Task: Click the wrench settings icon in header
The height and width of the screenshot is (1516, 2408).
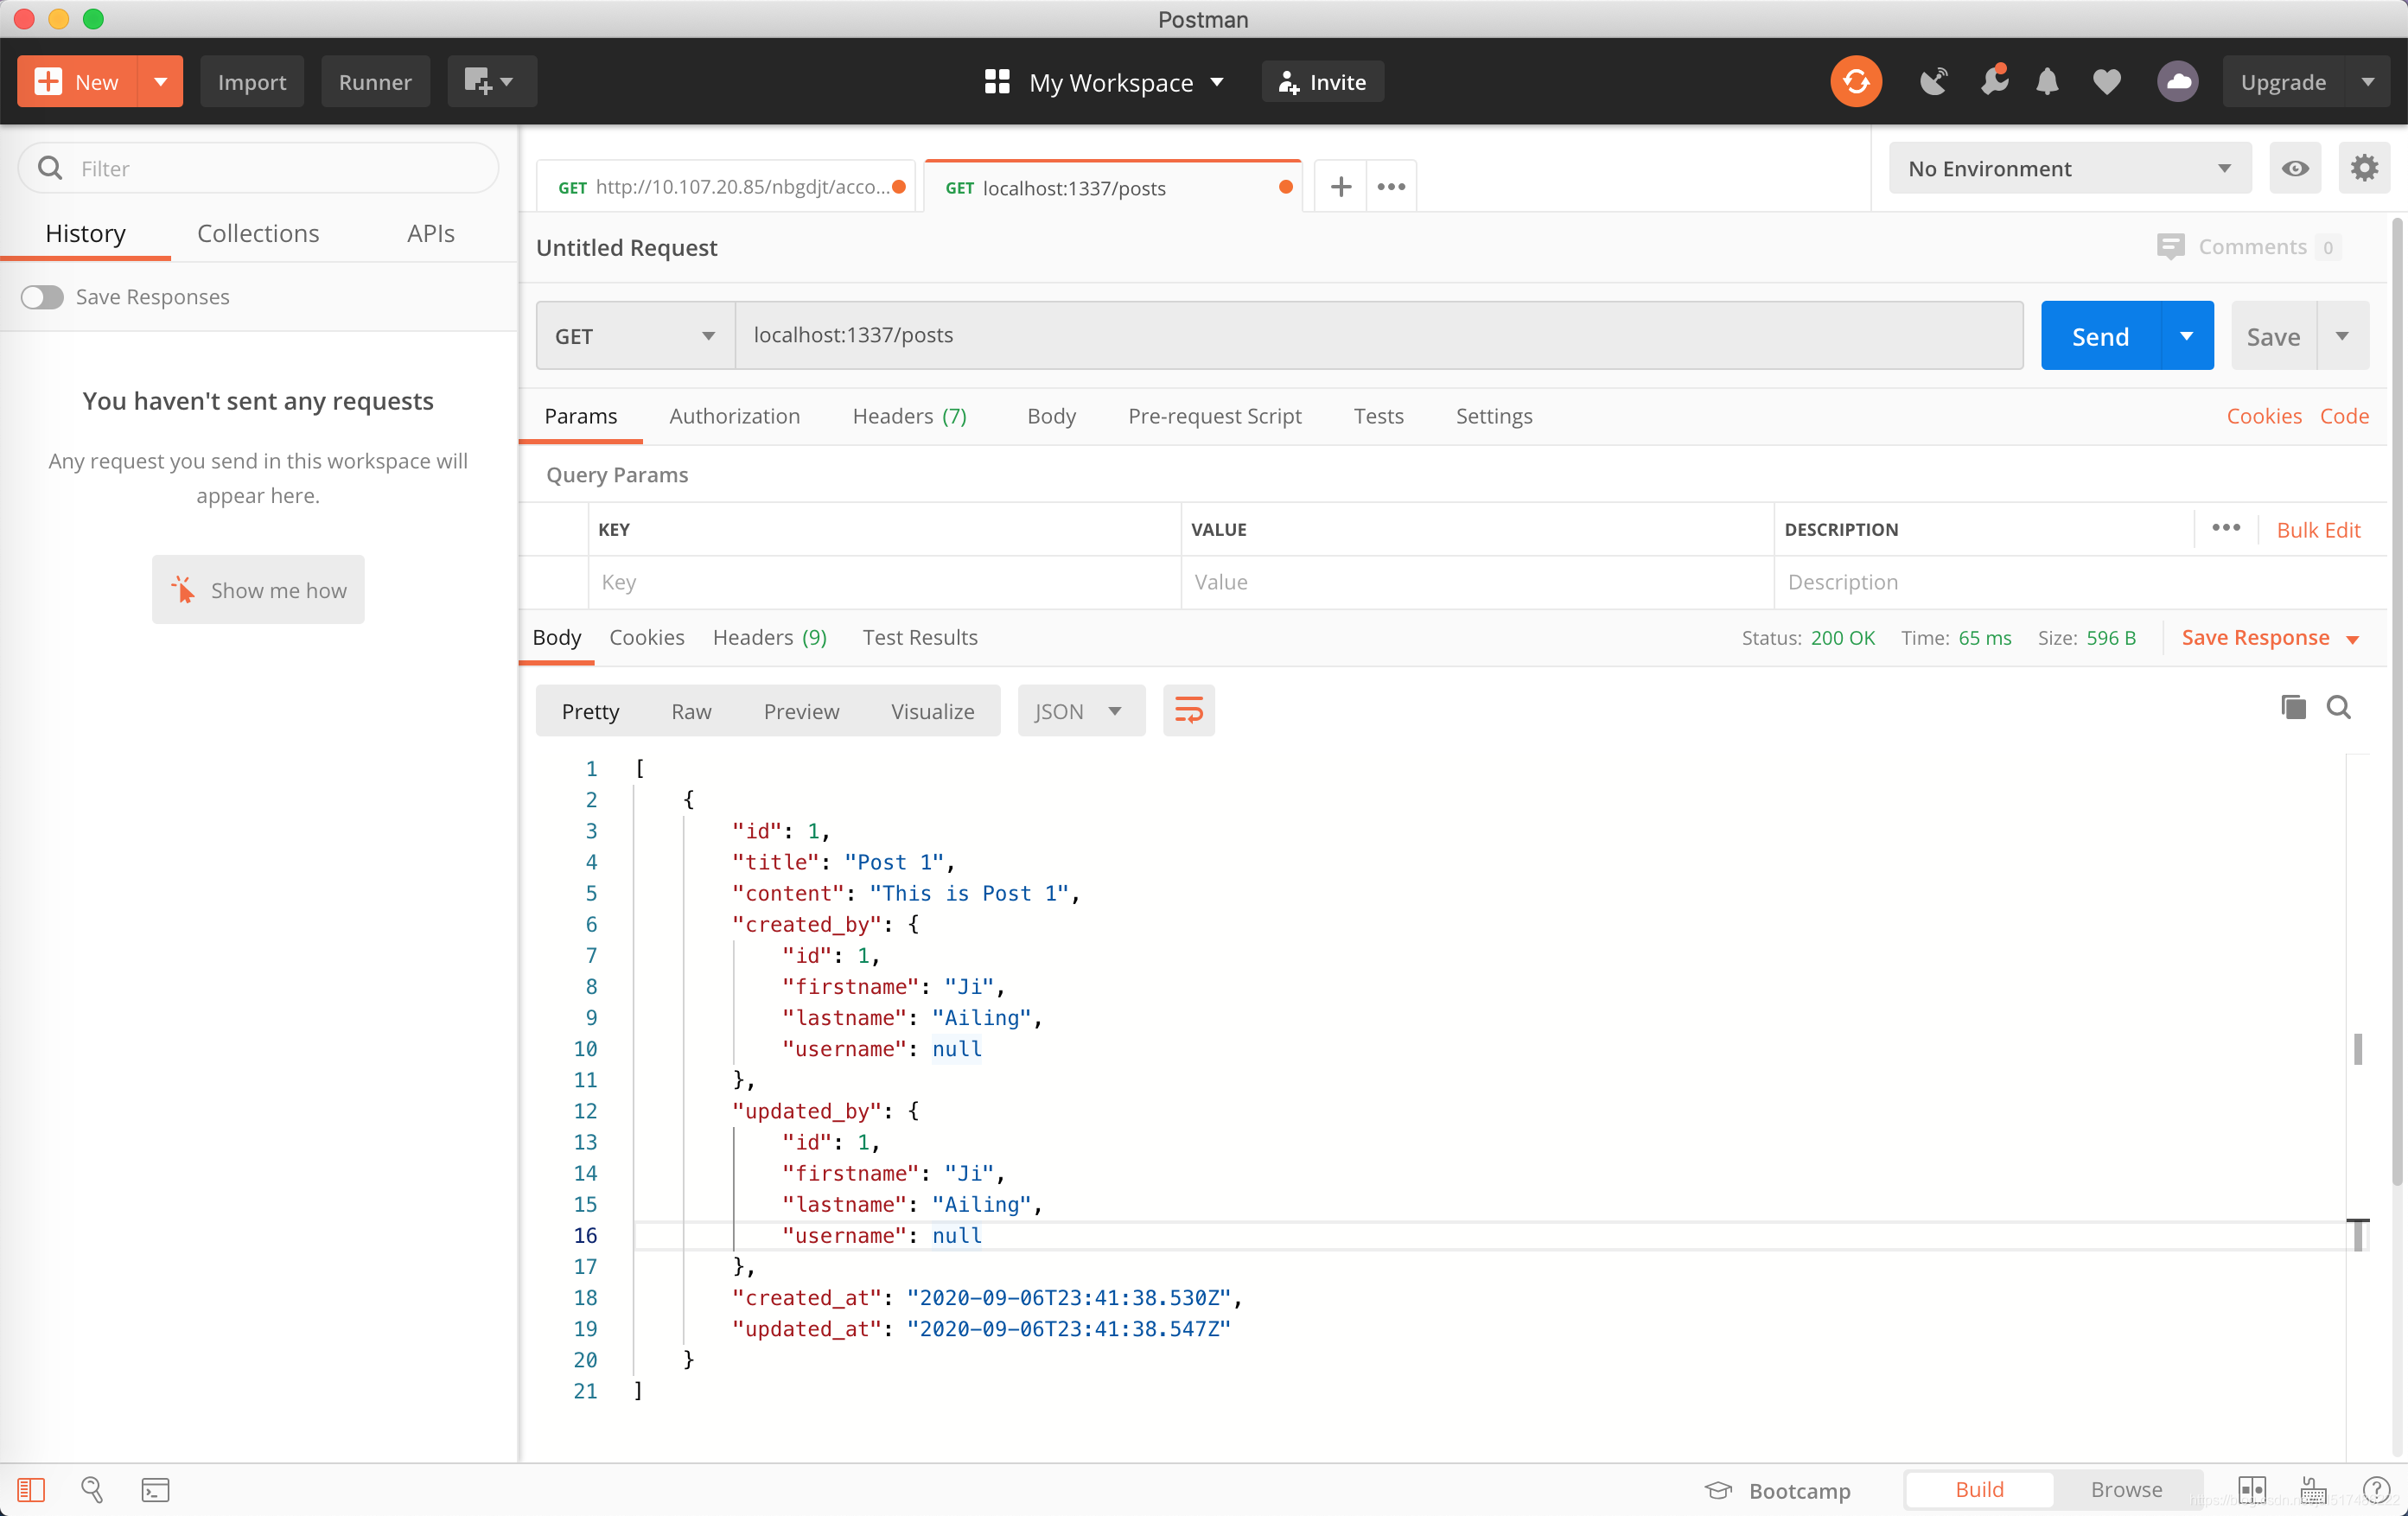Action: pyautogui.click(x=1993, y=82)
